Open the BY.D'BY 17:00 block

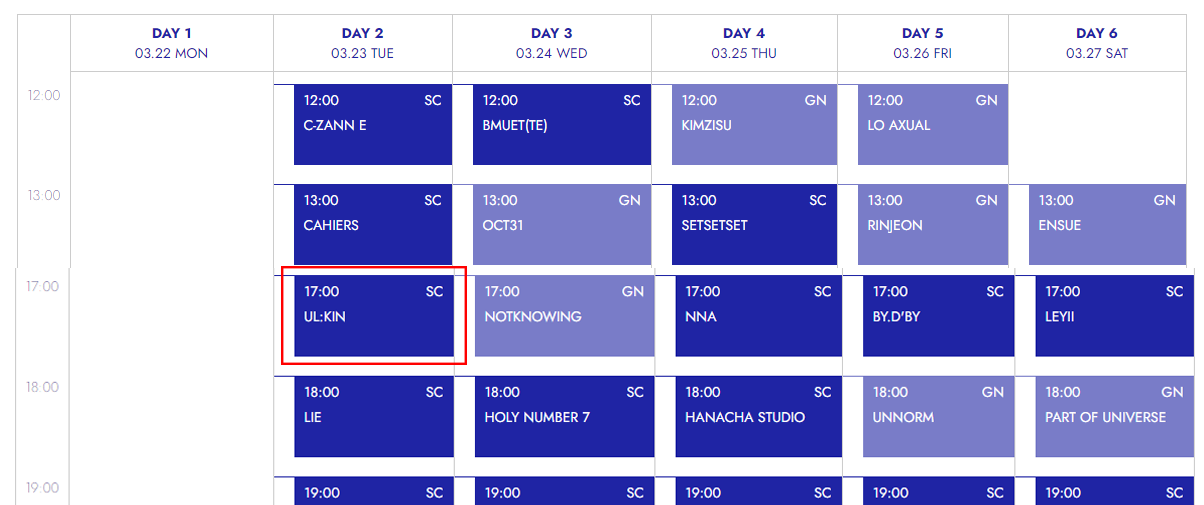pyautogui.click(x=938, y=316)
